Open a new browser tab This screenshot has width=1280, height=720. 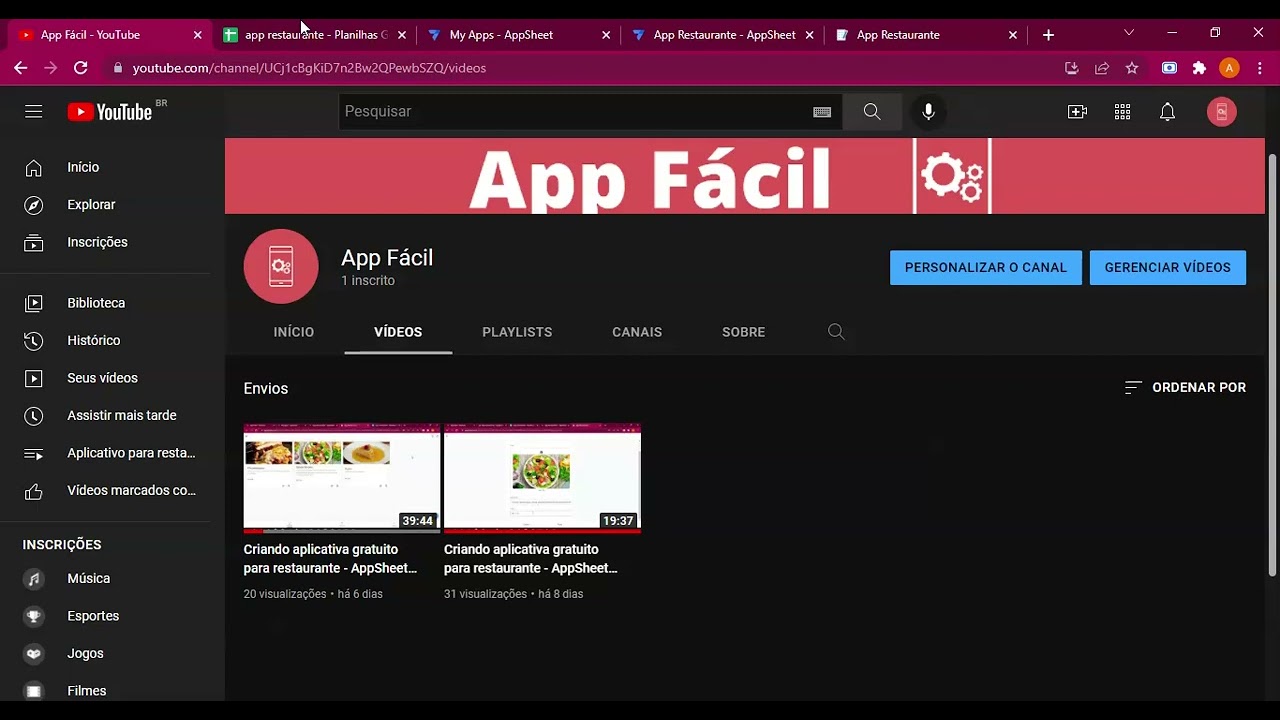[1048, 35]
